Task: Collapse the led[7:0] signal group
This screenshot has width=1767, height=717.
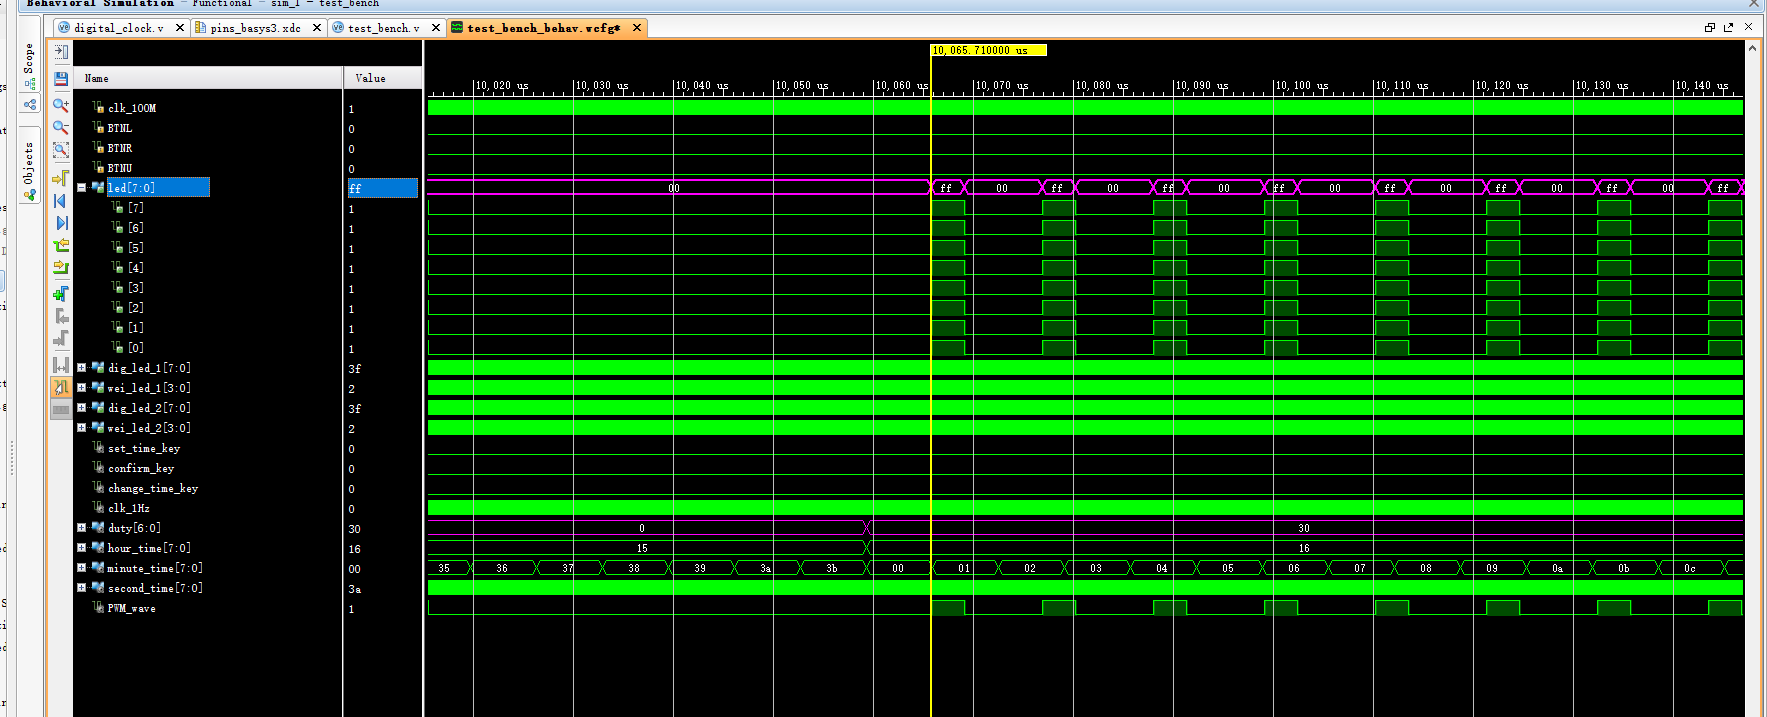Action: (x=82, y=188)
